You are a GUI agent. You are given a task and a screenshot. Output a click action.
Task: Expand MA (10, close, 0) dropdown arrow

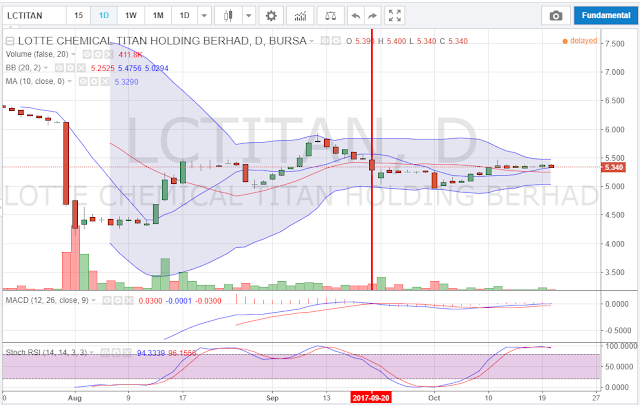(70, 82)
